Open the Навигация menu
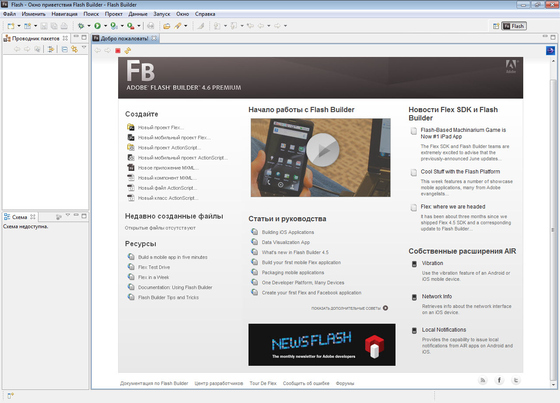The height and width of the screenshot is (403, 560). pyautogui.click(x=64, y=14)
